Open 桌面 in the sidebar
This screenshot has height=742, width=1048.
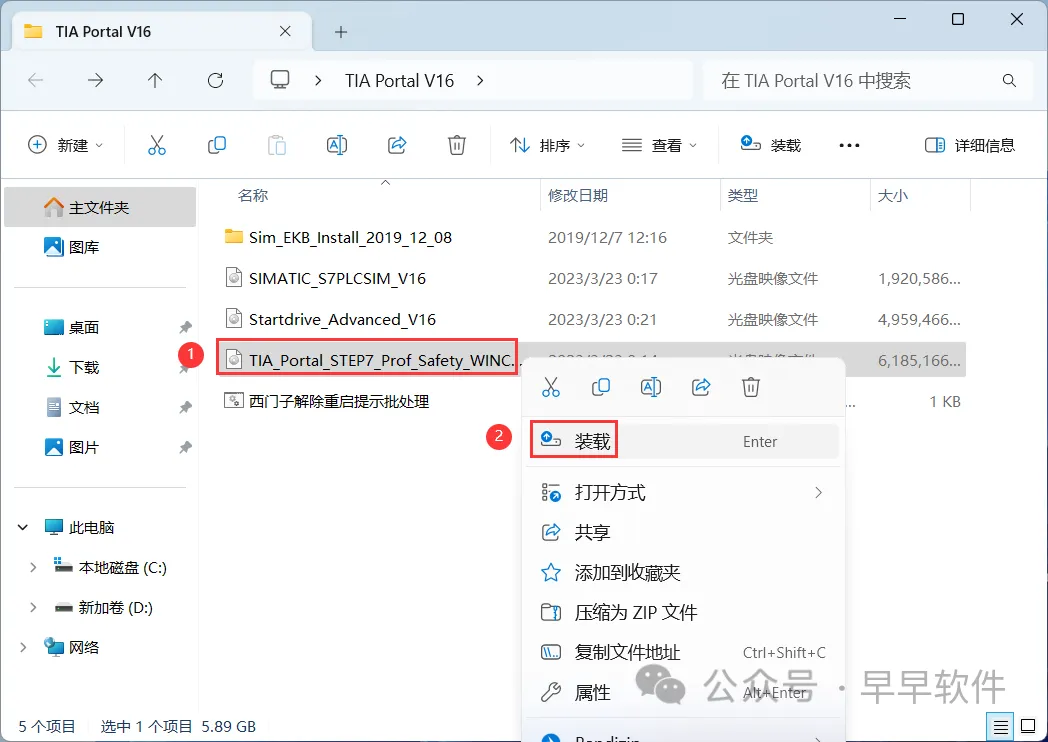pos(100,328)
